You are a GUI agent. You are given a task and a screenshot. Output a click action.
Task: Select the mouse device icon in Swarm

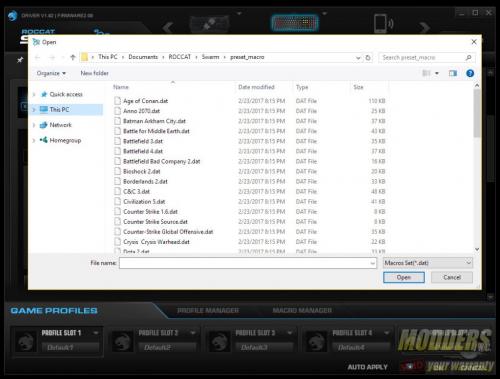pos(209,24)
